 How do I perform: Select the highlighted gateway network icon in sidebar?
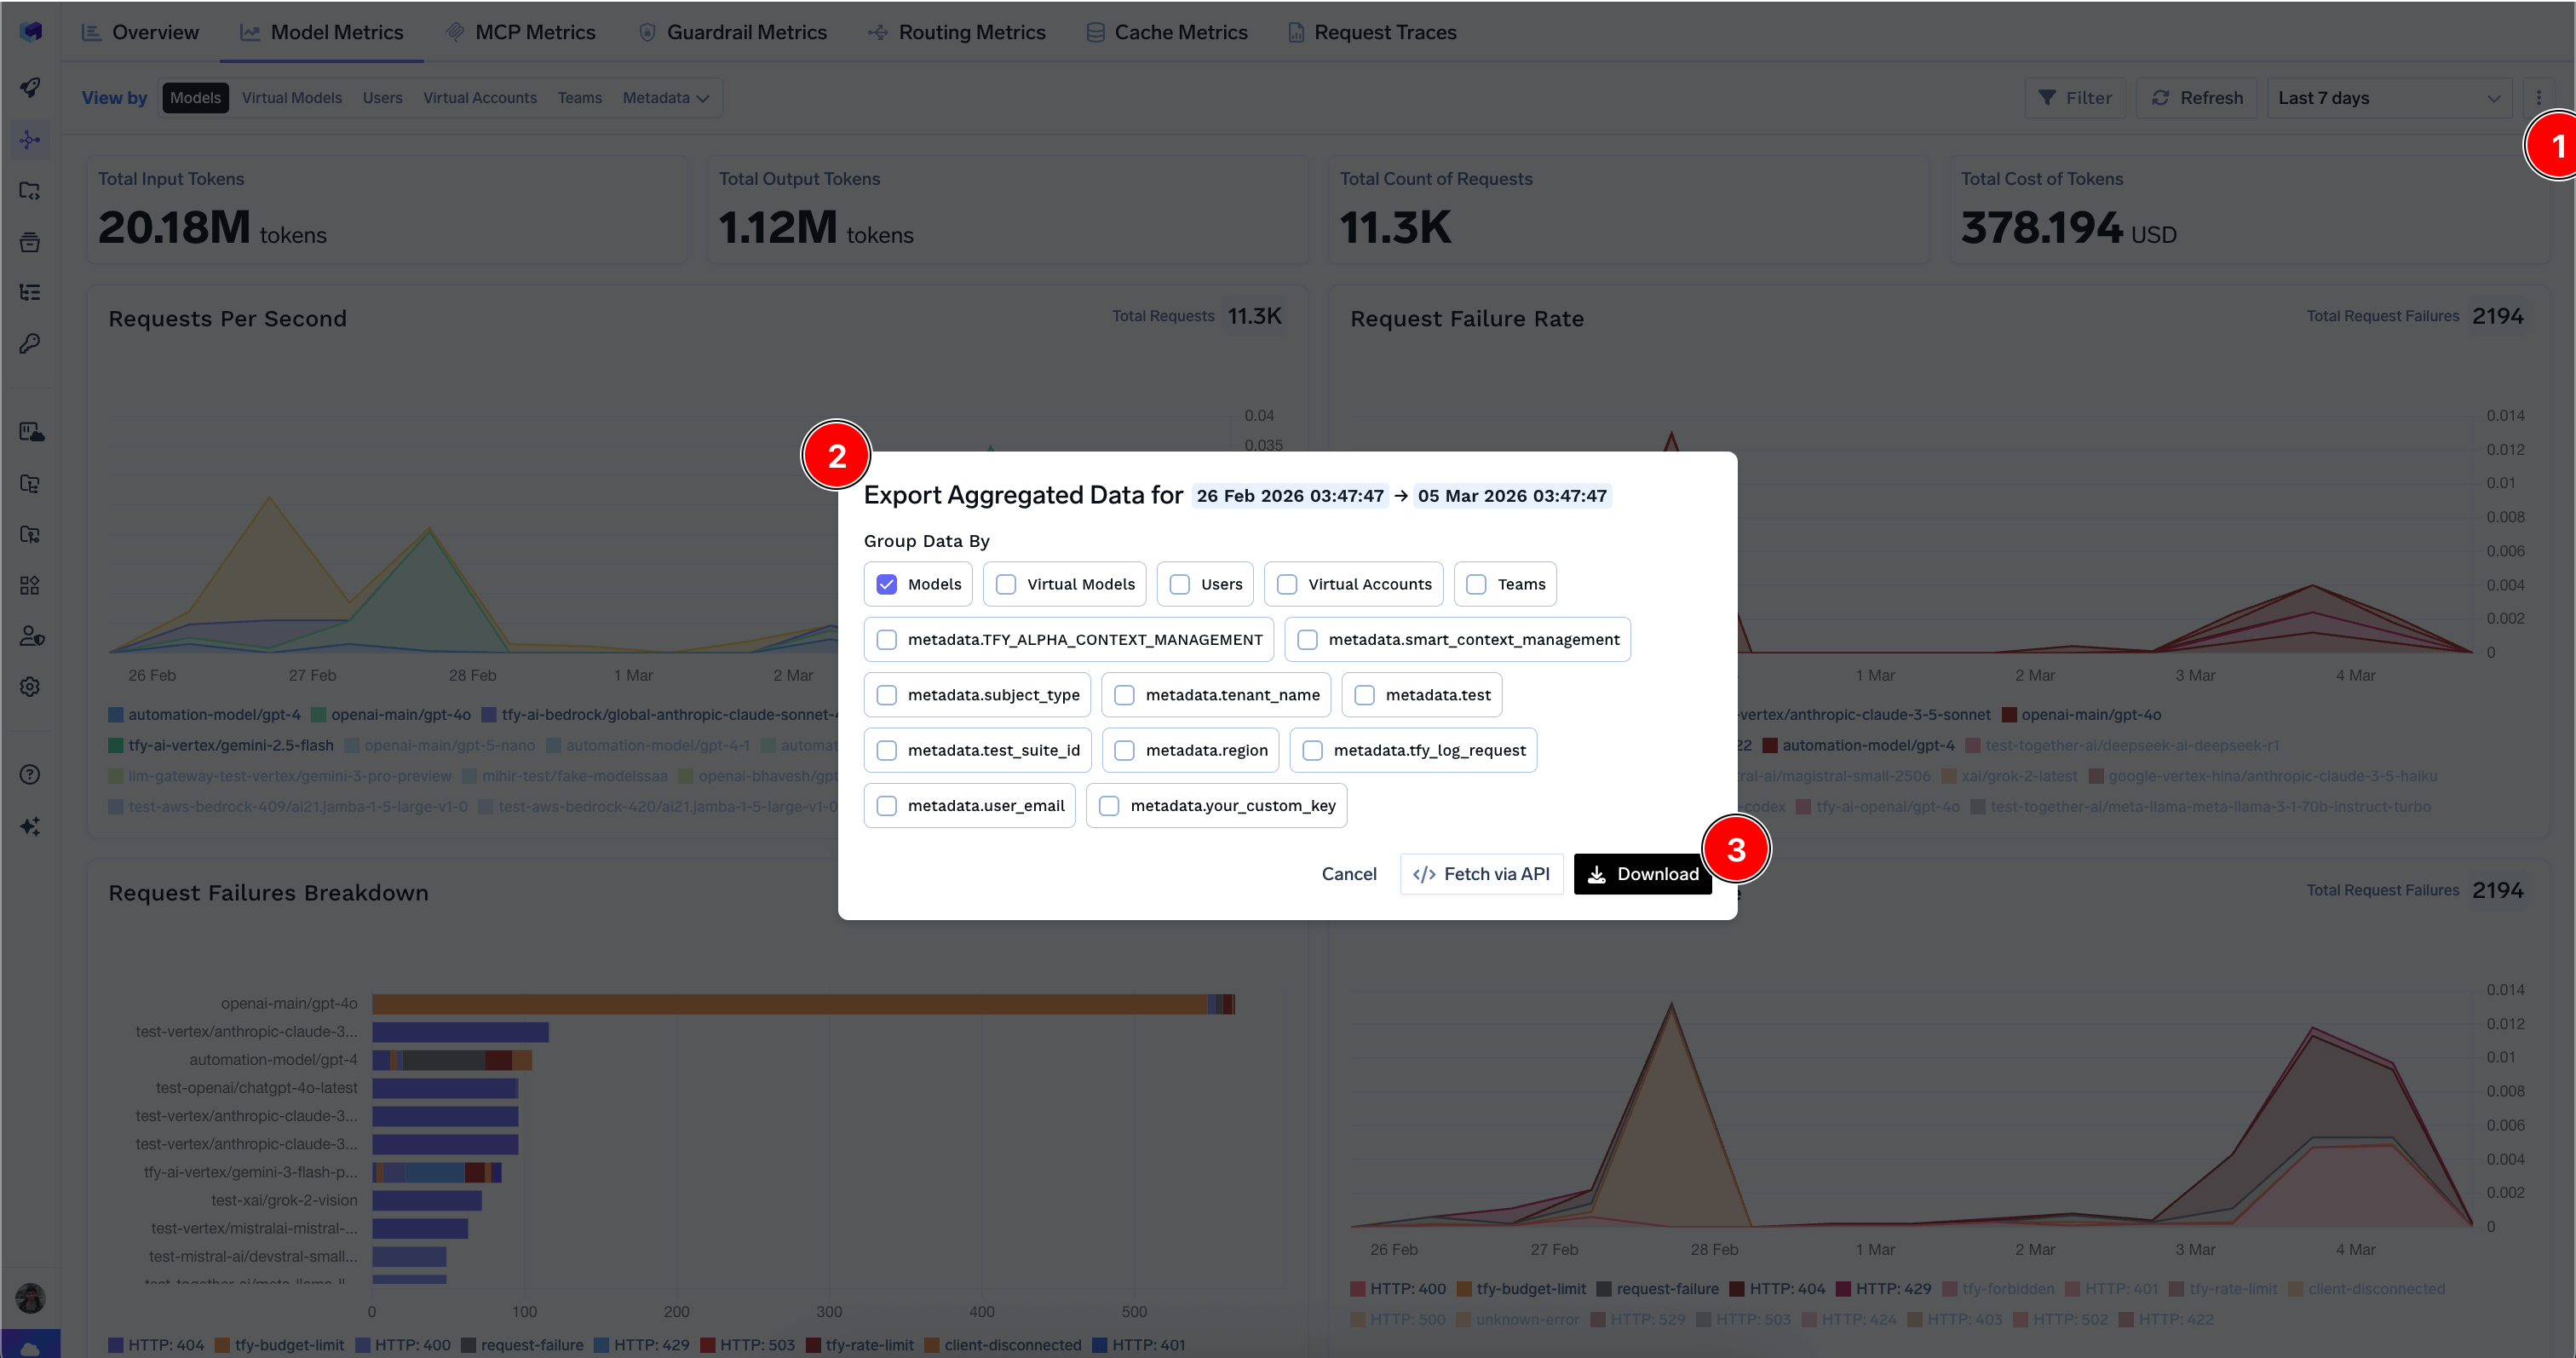(28, 140)
